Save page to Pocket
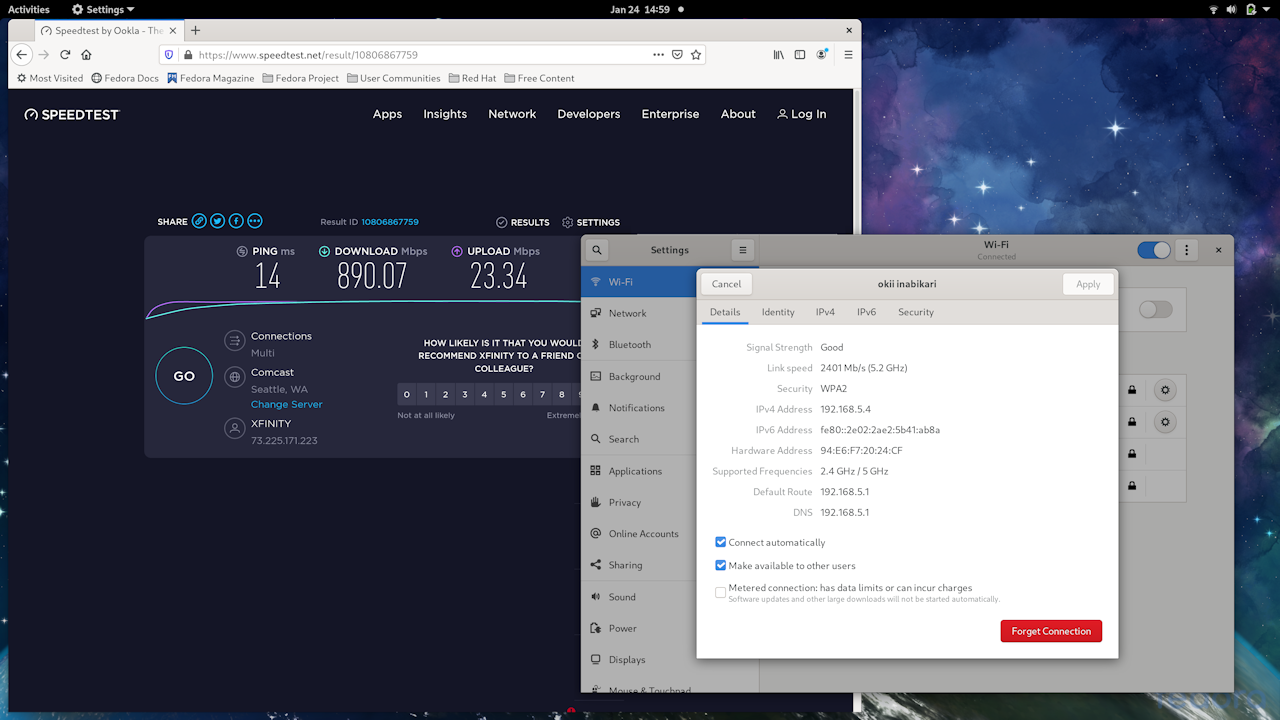 (x=677, y=55)
